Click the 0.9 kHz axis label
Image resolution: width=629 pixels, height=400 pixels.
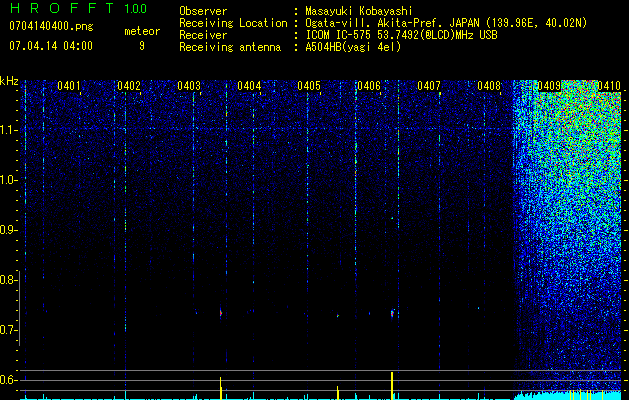pos(8,230)
